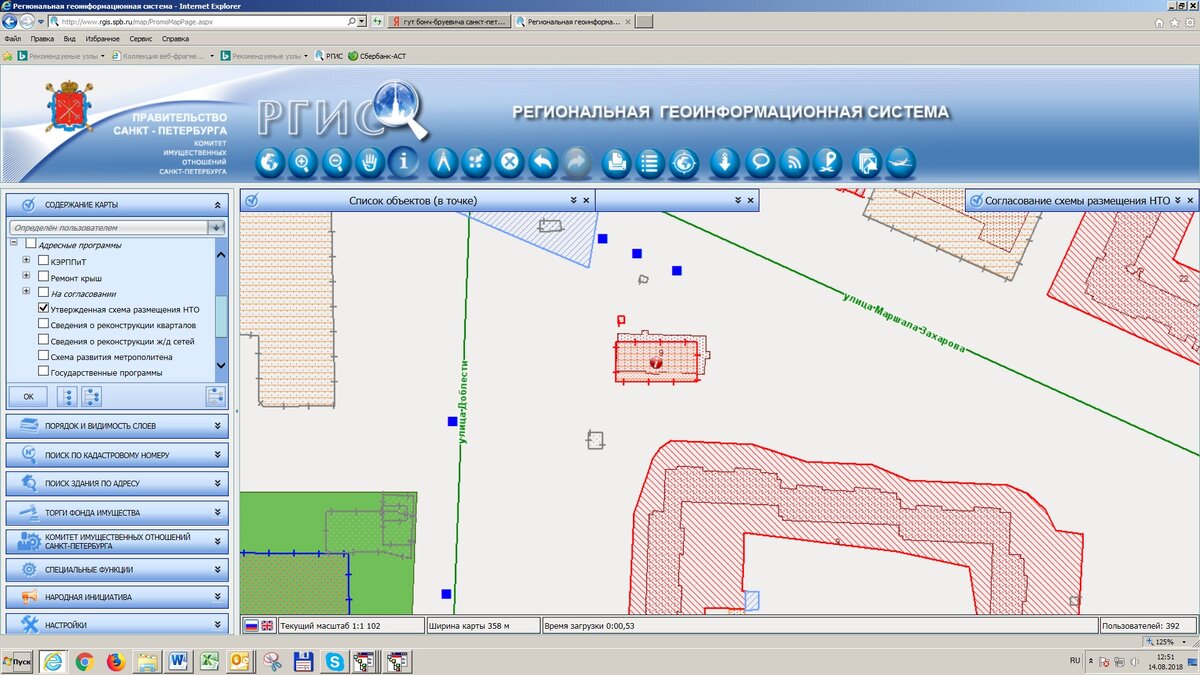The height and width of the screenshot is (675, 1200).
Task: Click the layer tree options icon at right
Action: (x=215, y=396)
